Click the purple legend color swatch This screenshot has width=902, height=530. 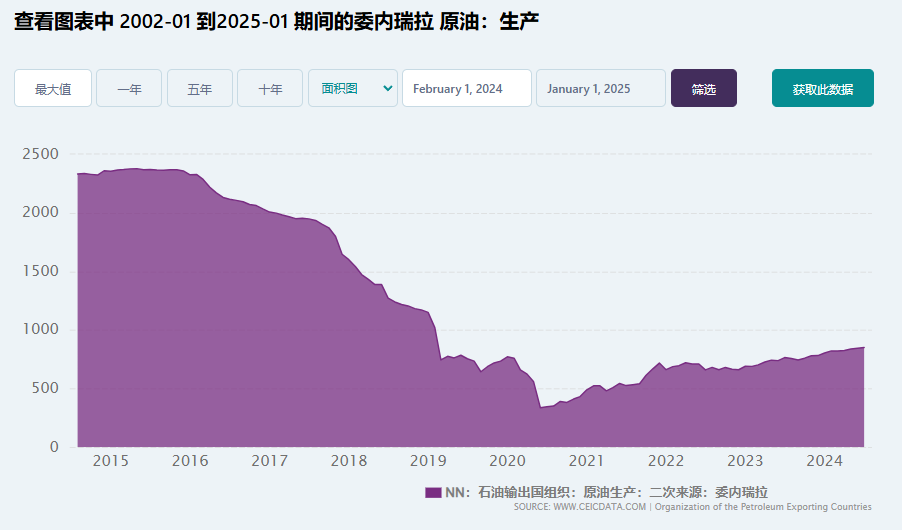[433, 492]
